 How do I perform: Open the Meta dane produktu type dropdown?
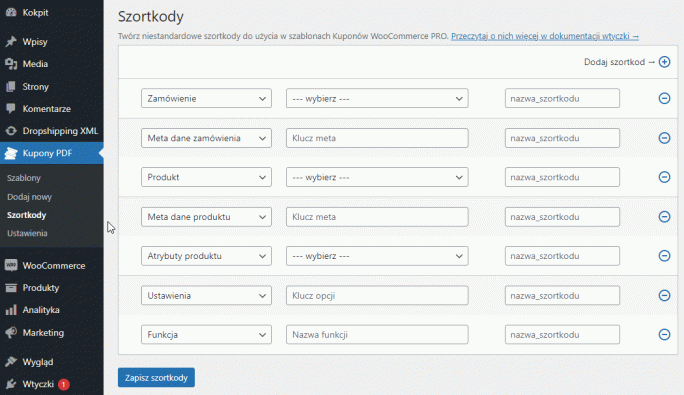tap(206, 216)
